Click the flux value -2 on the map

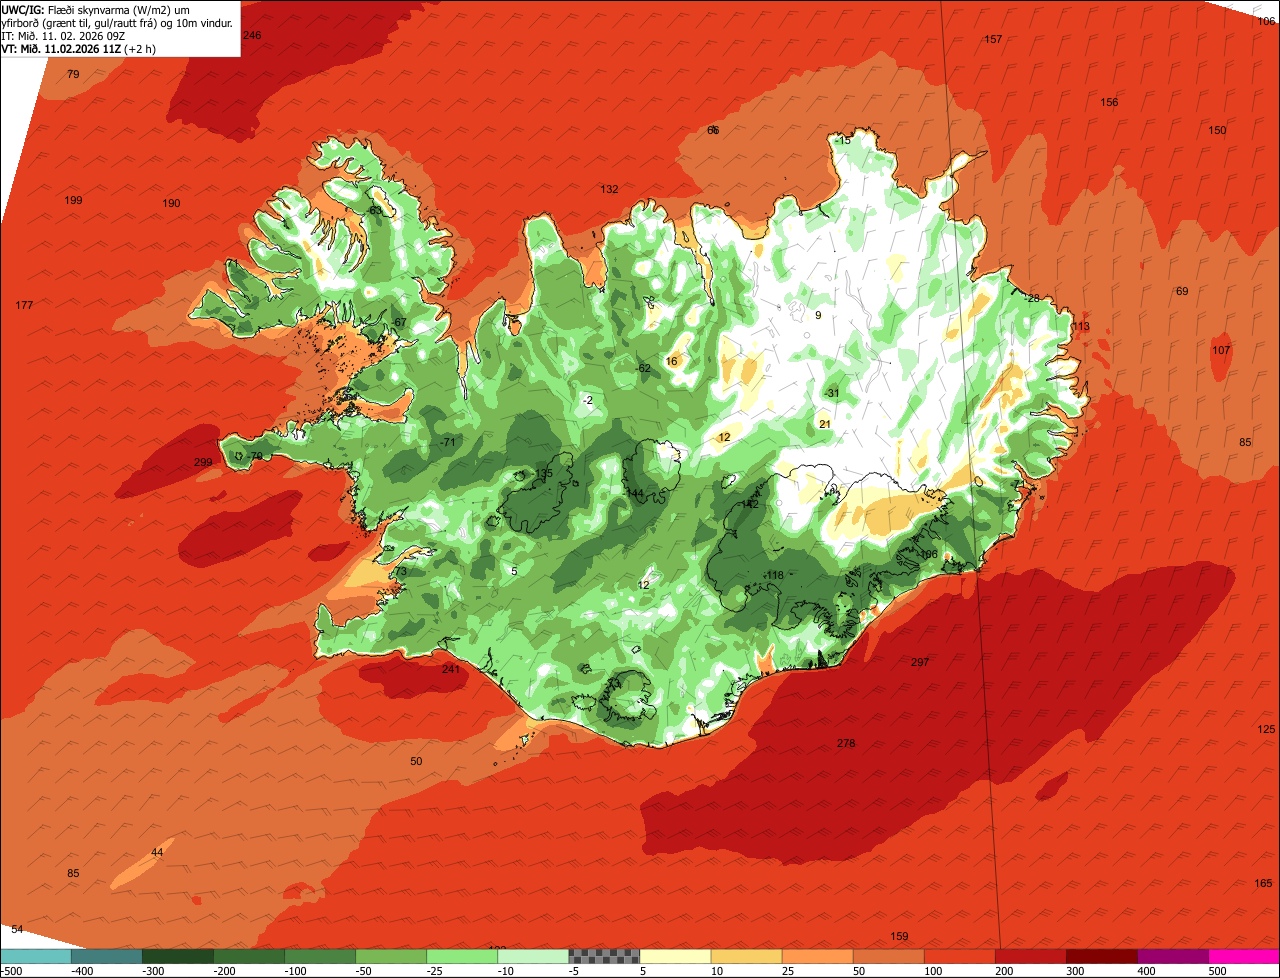pos(587,400)
